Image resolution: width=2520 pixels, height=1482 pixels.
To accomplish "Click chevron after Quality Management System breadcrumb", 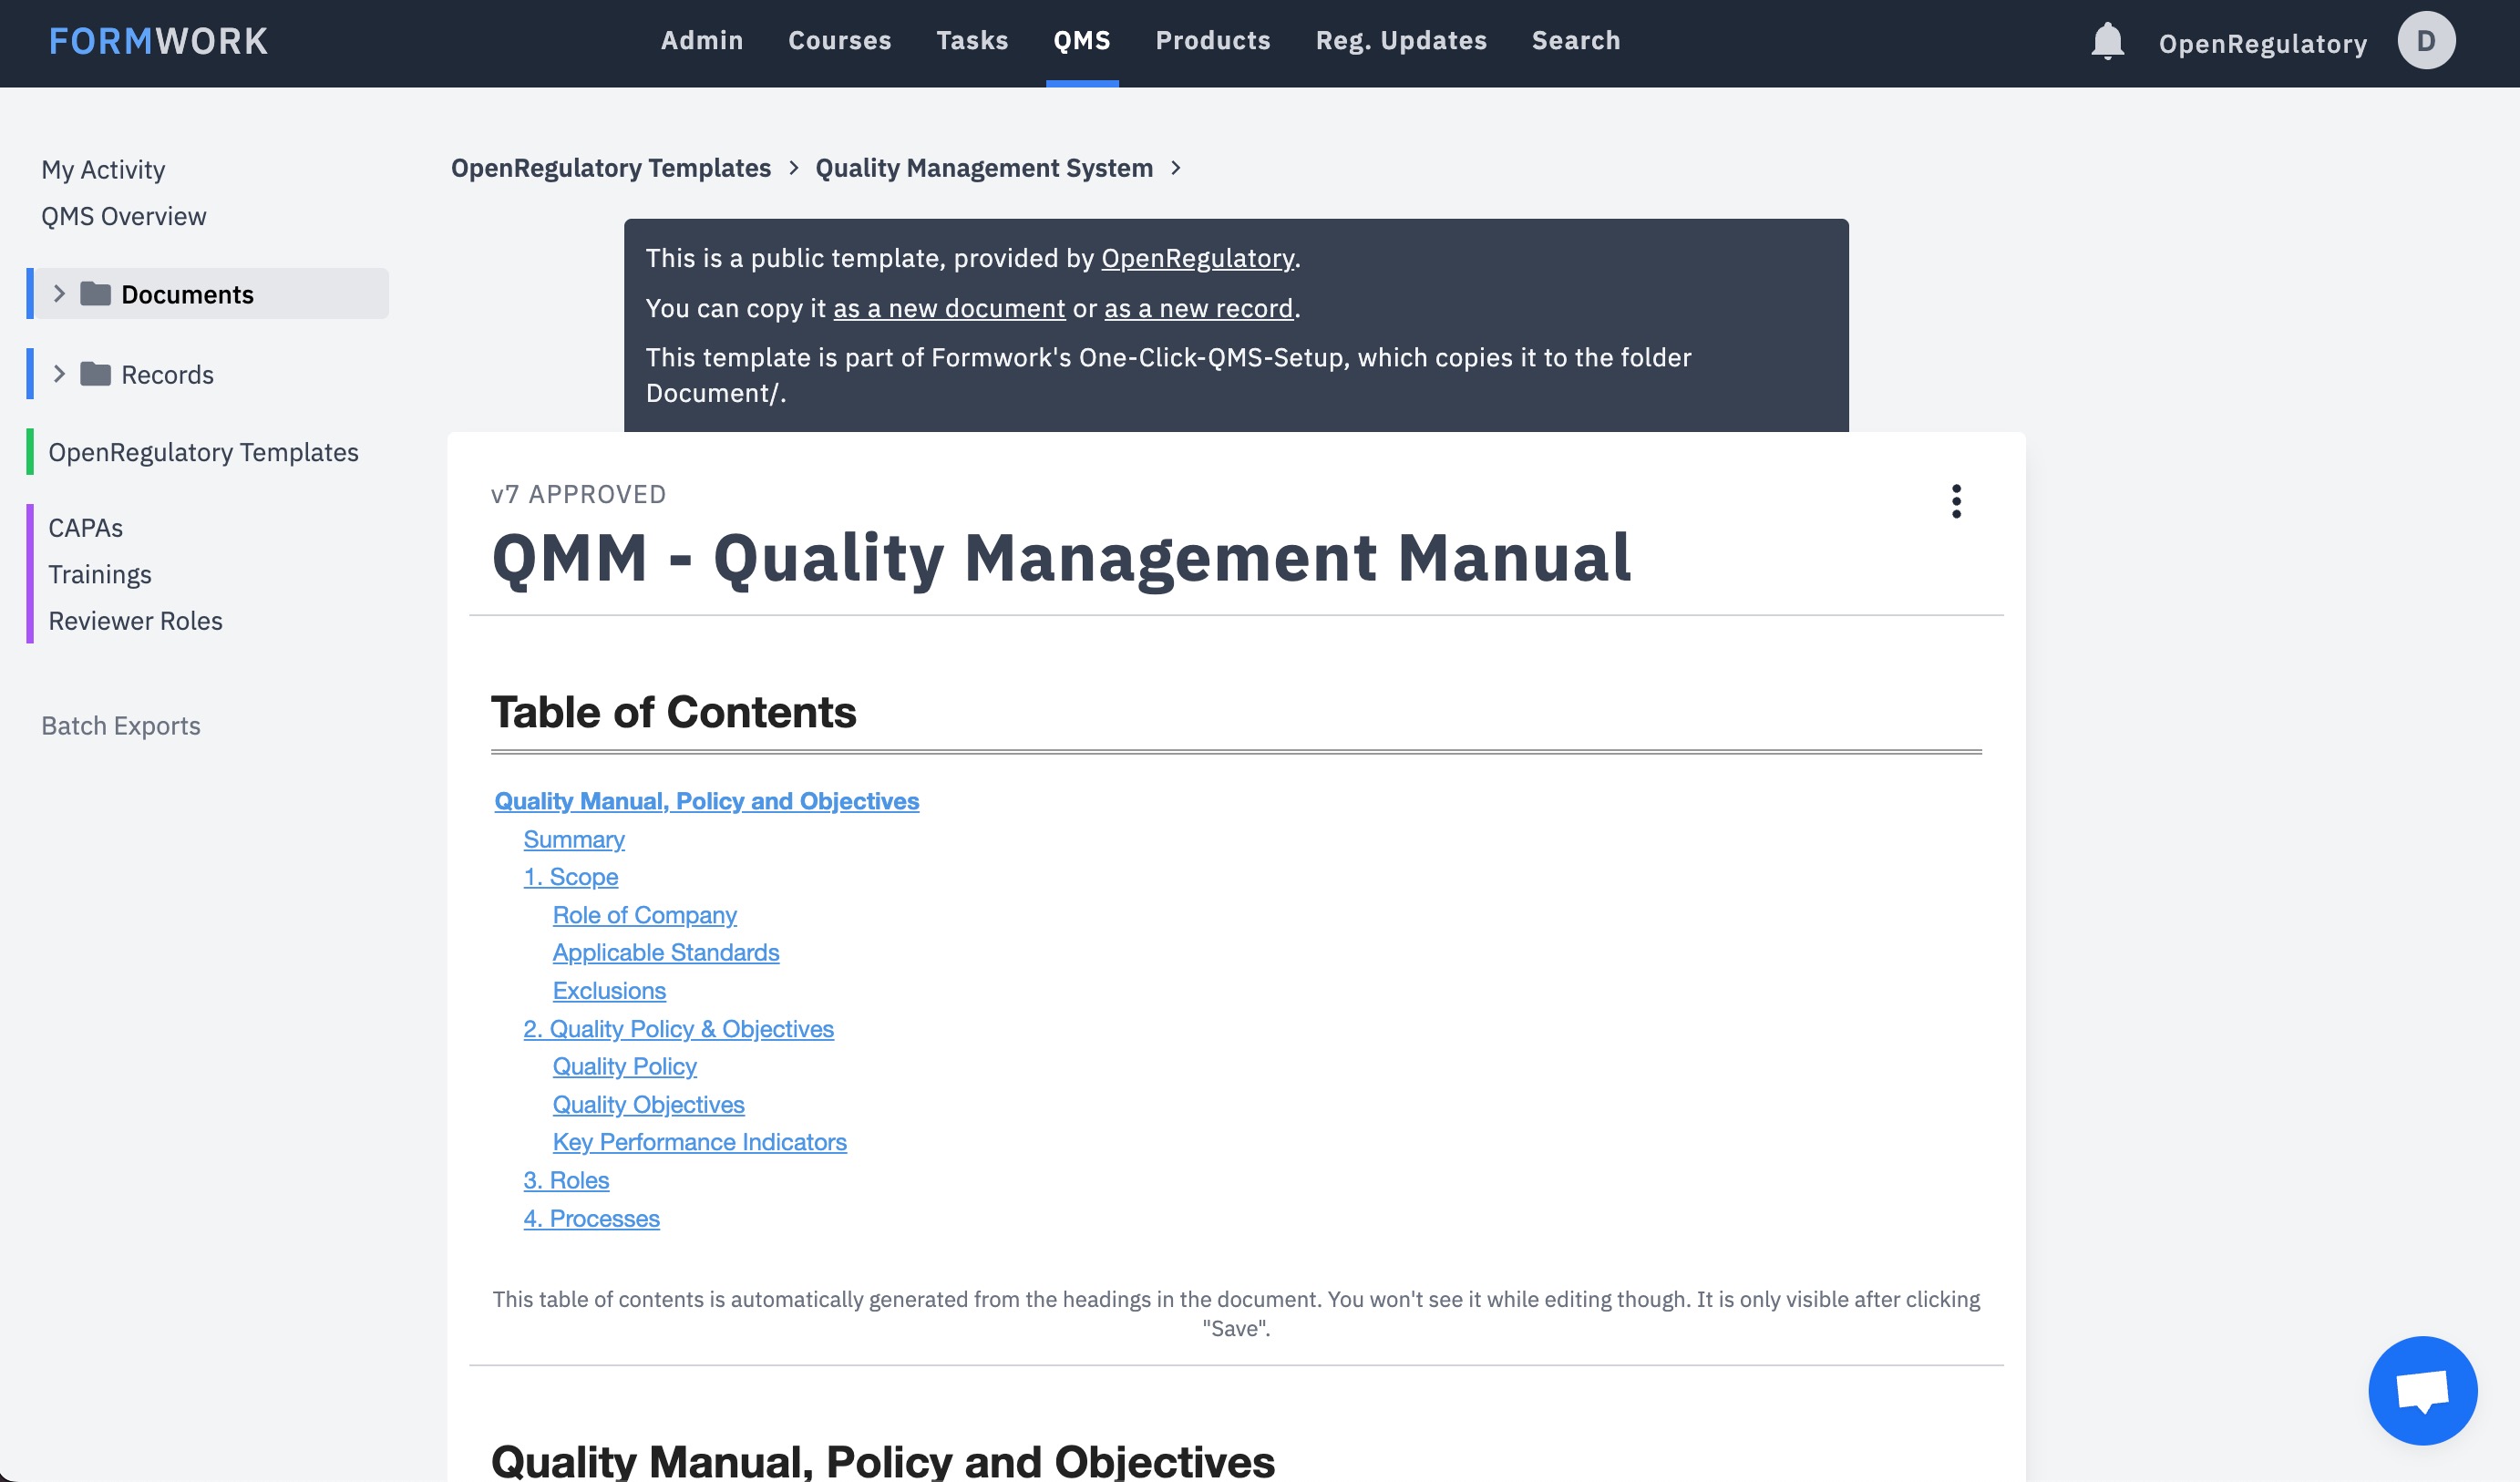I will (1176, 168).
